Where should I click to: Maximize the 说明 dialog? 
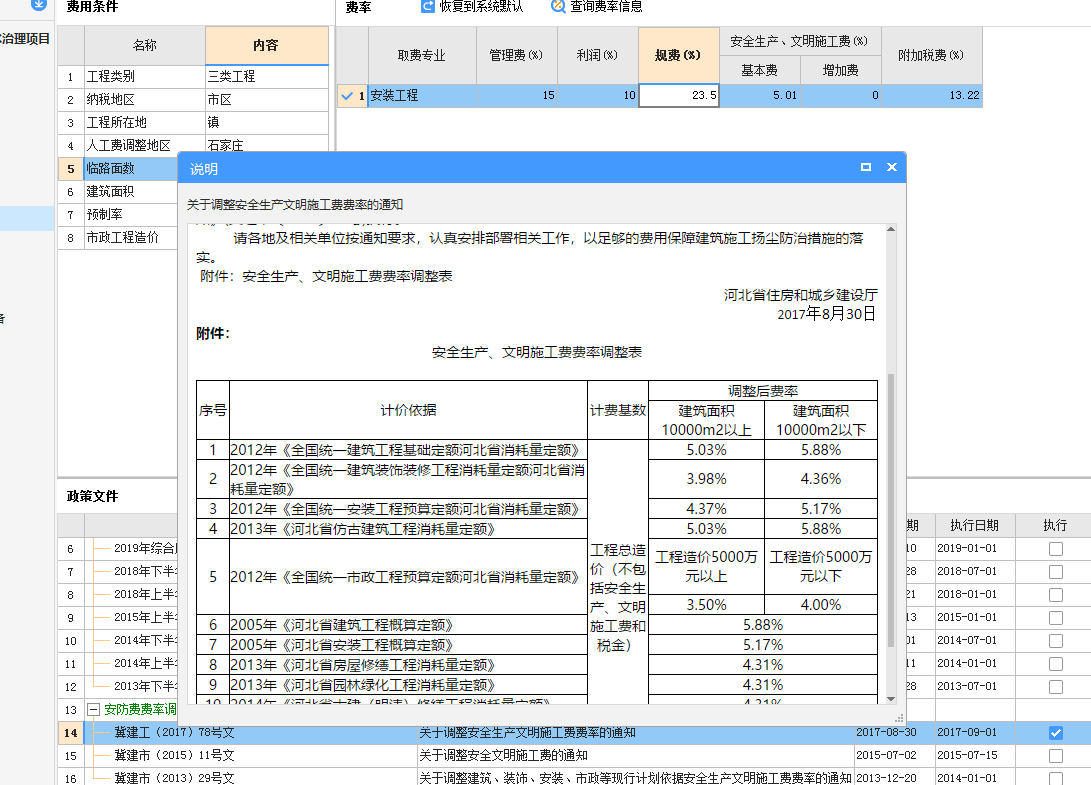pyautogui.click(x=866, y=167)
